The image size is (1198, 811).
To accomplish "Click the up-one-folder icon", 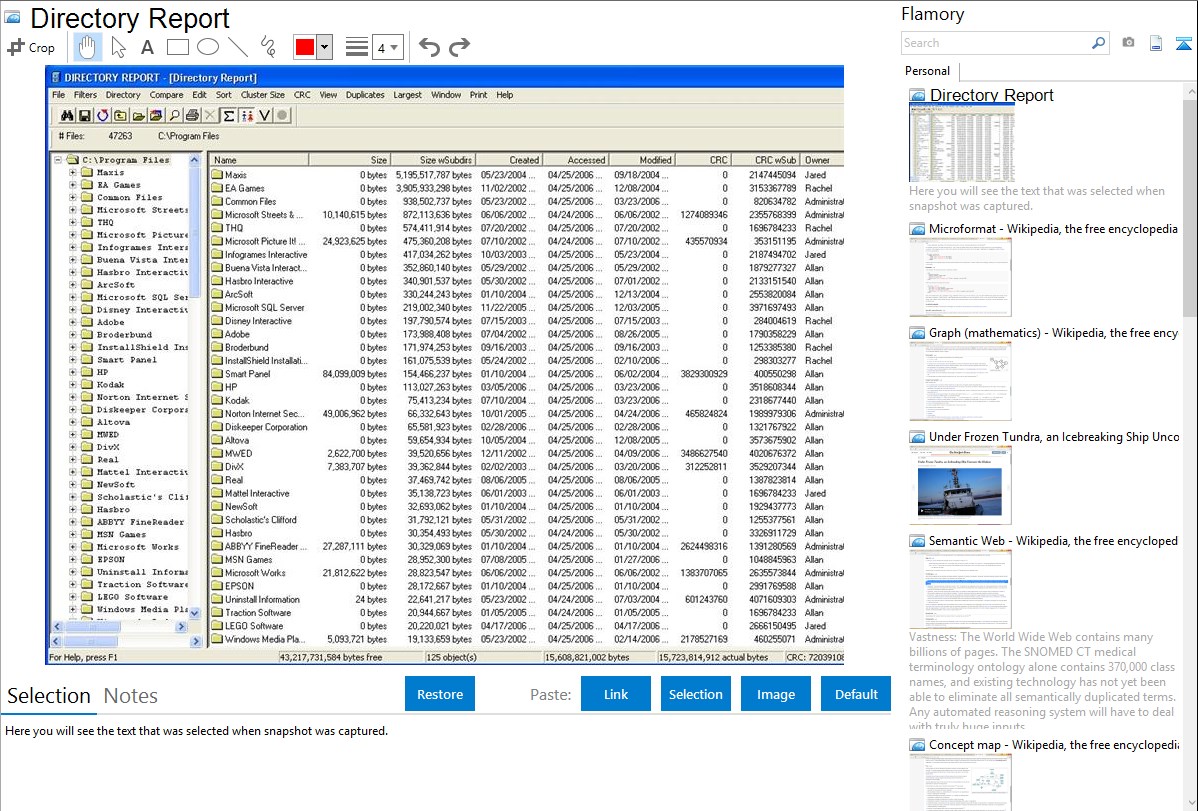I will (121, 115).
